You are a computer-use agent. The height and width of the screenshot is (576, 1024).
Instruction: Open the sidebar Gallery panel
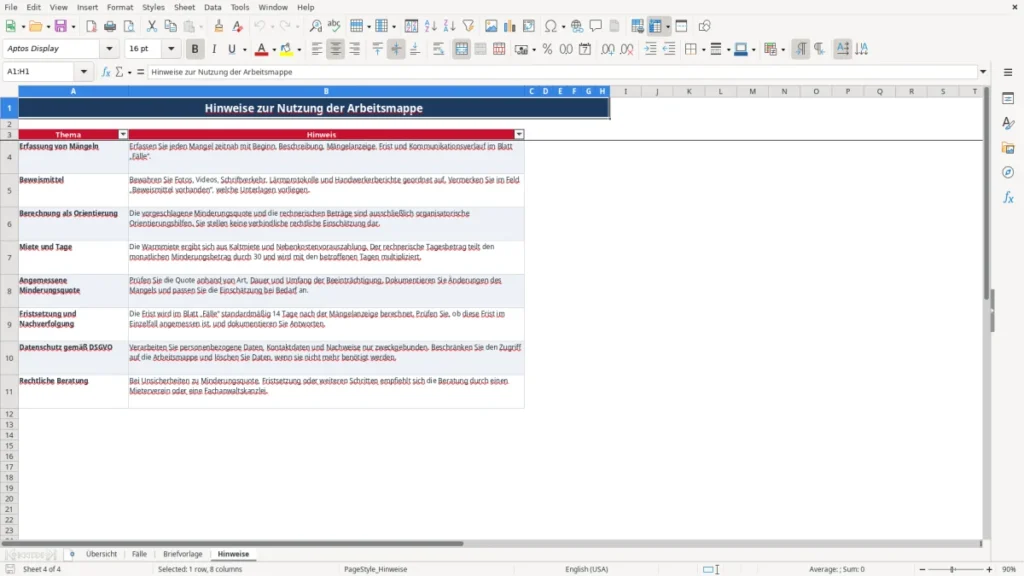[x=1008, y=148]
